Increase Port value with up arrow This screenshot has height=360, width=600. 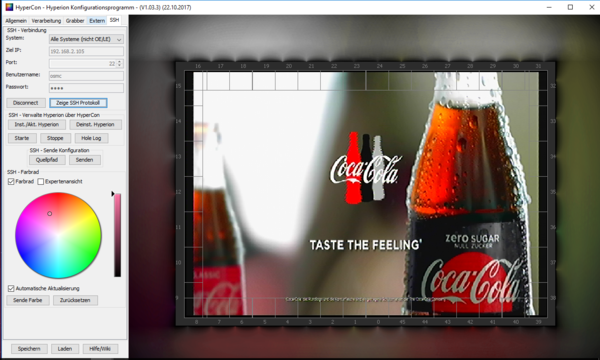tap(120, 62)
